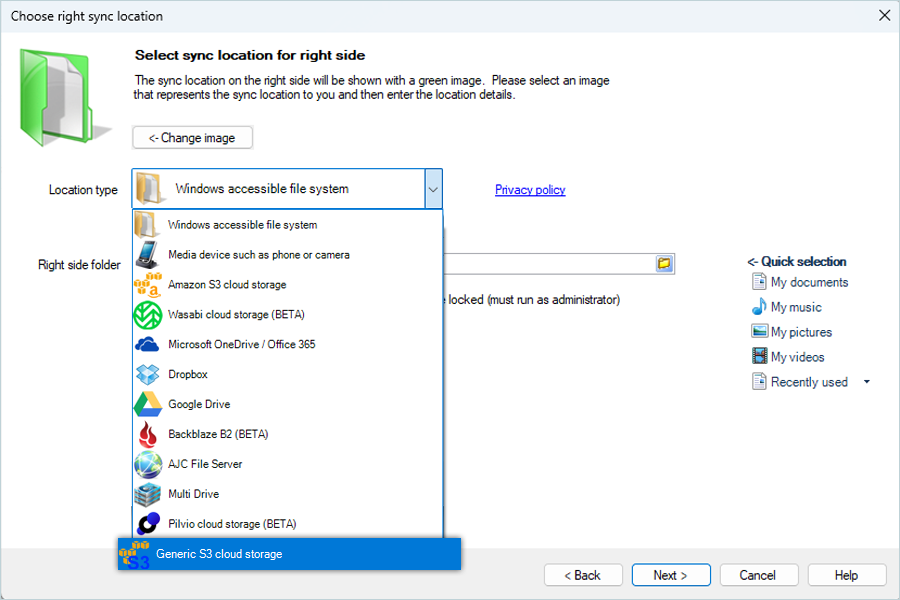The image size is (900, 600).
Task: Click the My videos film icon
Action: click(759, 356)
